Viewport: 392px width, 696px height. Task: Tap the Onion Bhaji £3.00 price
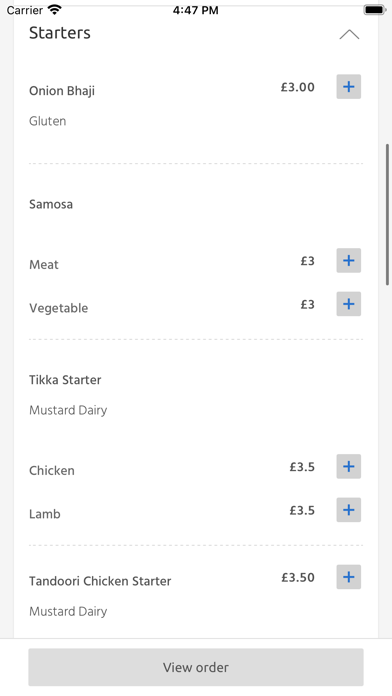297,87
